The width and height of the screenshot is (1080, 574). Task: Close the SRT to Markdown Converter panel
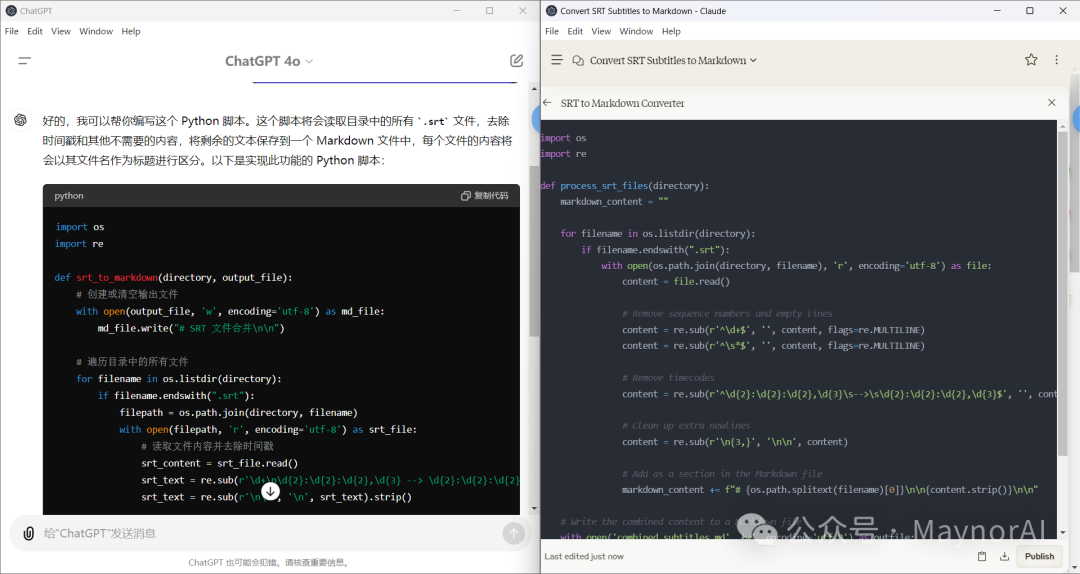coord(1051,103)
